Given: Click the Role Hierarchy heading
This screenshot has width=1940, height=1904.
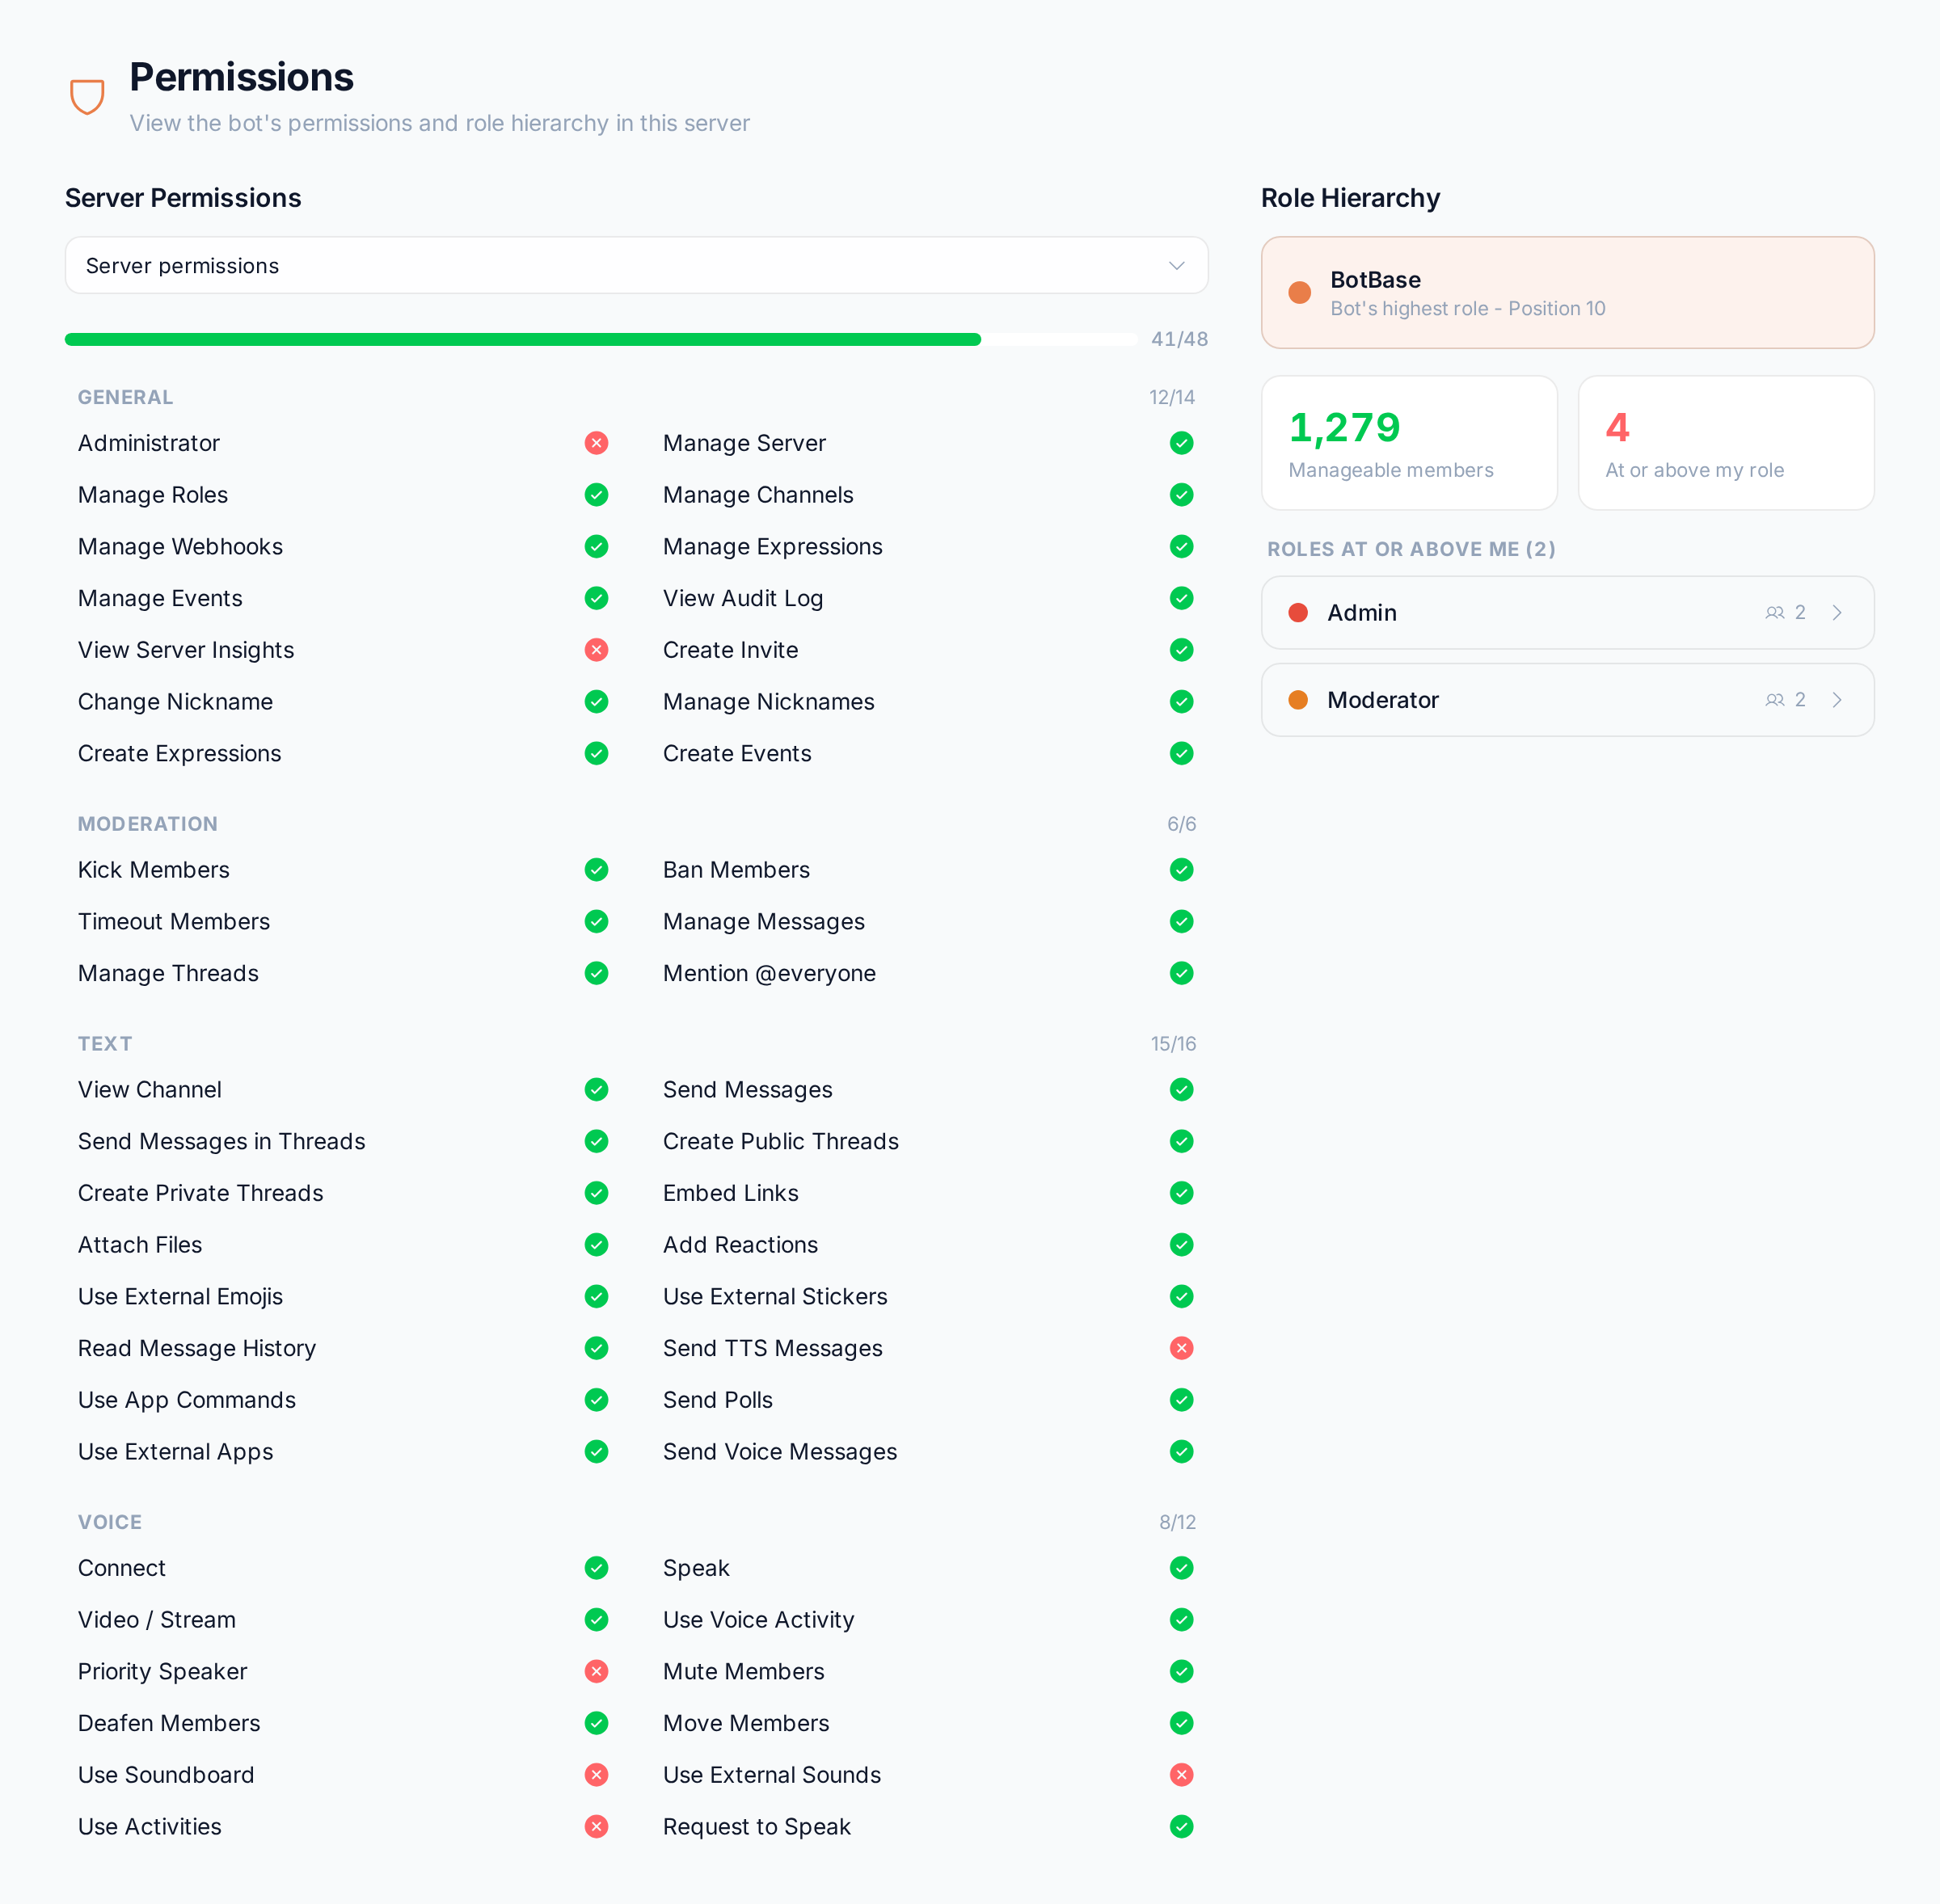Looking at the screenshot, I should click(1350, 198).
